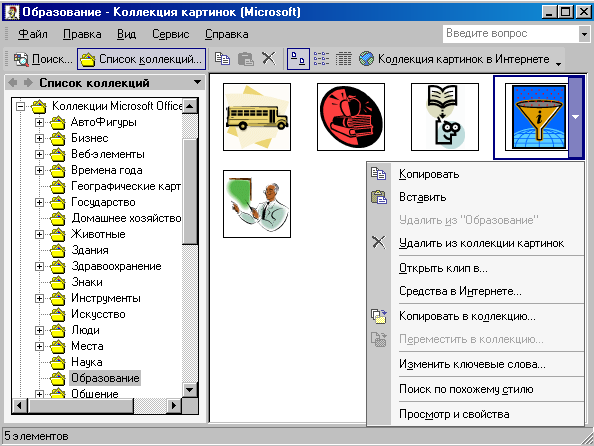Expand the Государство folder
The width and height of the screenshot is (594, 446).
[39, 202]
